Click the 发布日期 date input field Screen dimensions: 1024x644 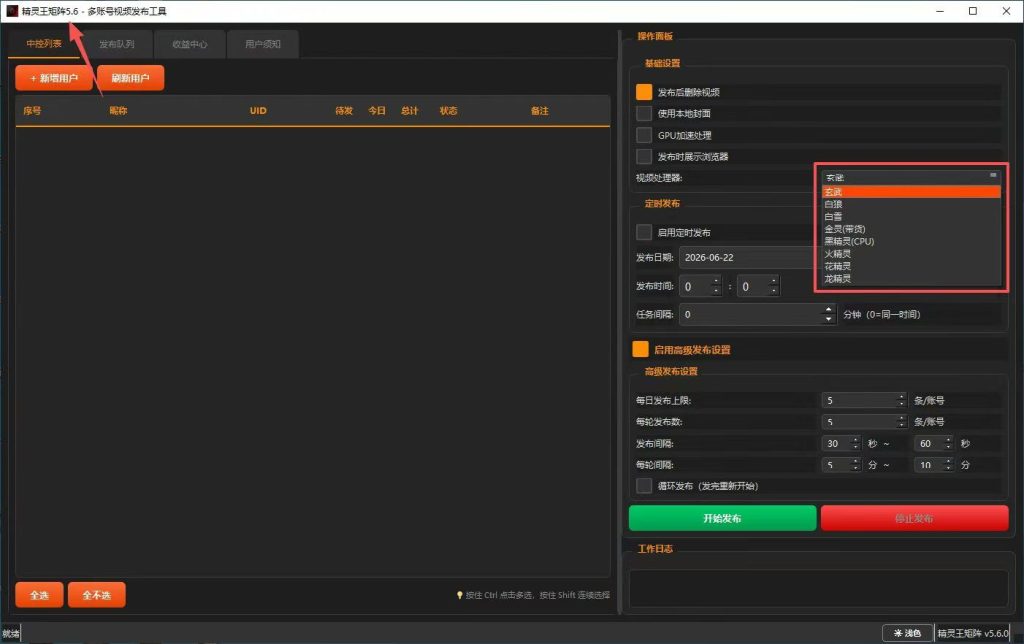(748, 257)
